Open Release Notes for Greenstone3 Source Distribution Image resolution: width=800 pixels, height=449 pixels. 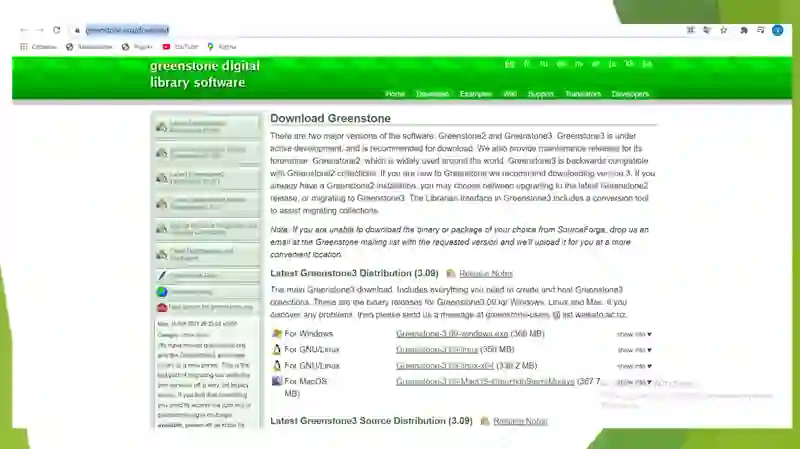520,421
